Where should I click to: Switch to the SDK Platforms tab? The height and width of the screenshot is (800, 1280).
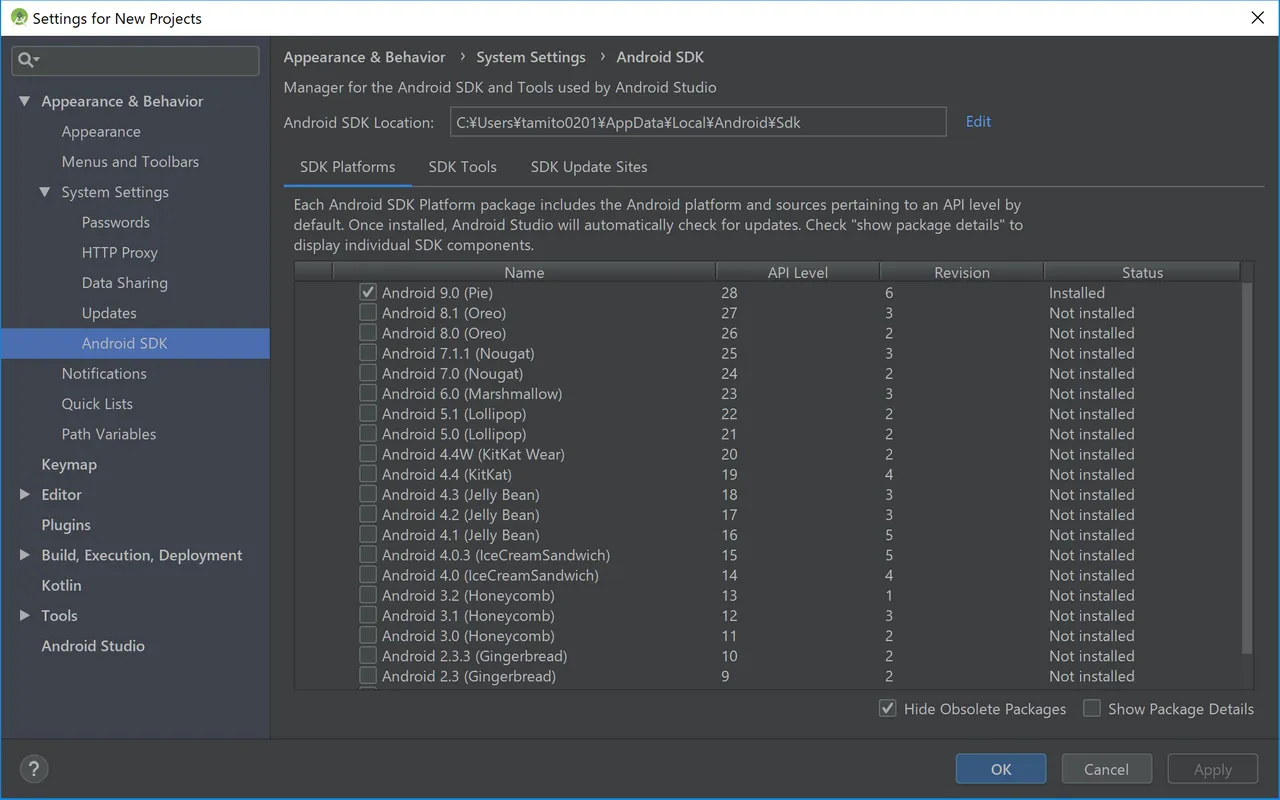pyautogui.click(x=347, y=167)
